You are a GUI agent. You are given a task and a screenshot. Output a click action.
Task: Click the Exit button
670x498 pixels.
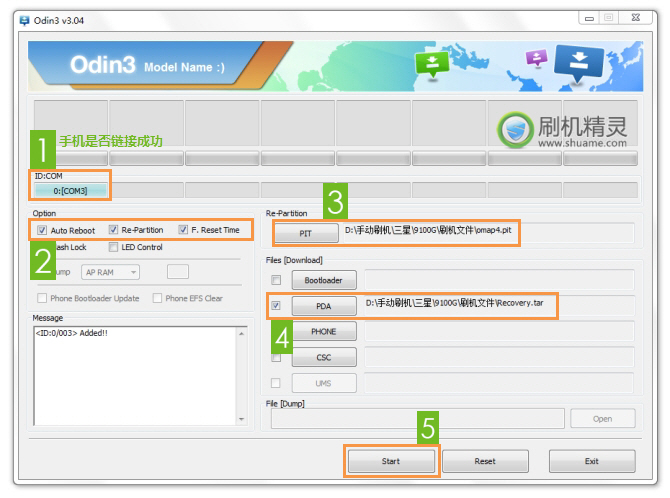click(592, 461)
